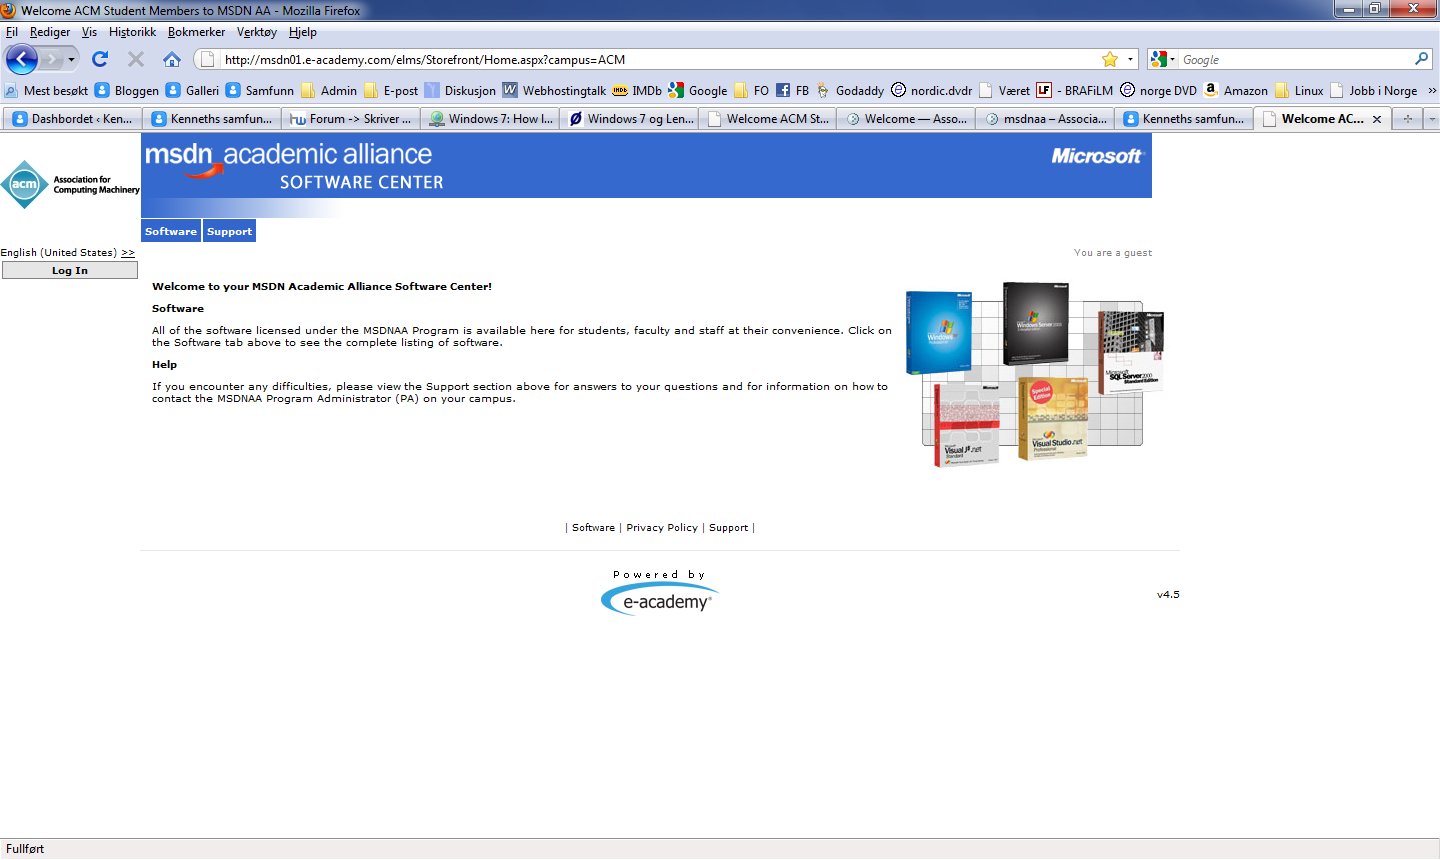Expand the back/forward history dropdown
1440x860 pixels.
pyautogui.click(x=71, y=59)
